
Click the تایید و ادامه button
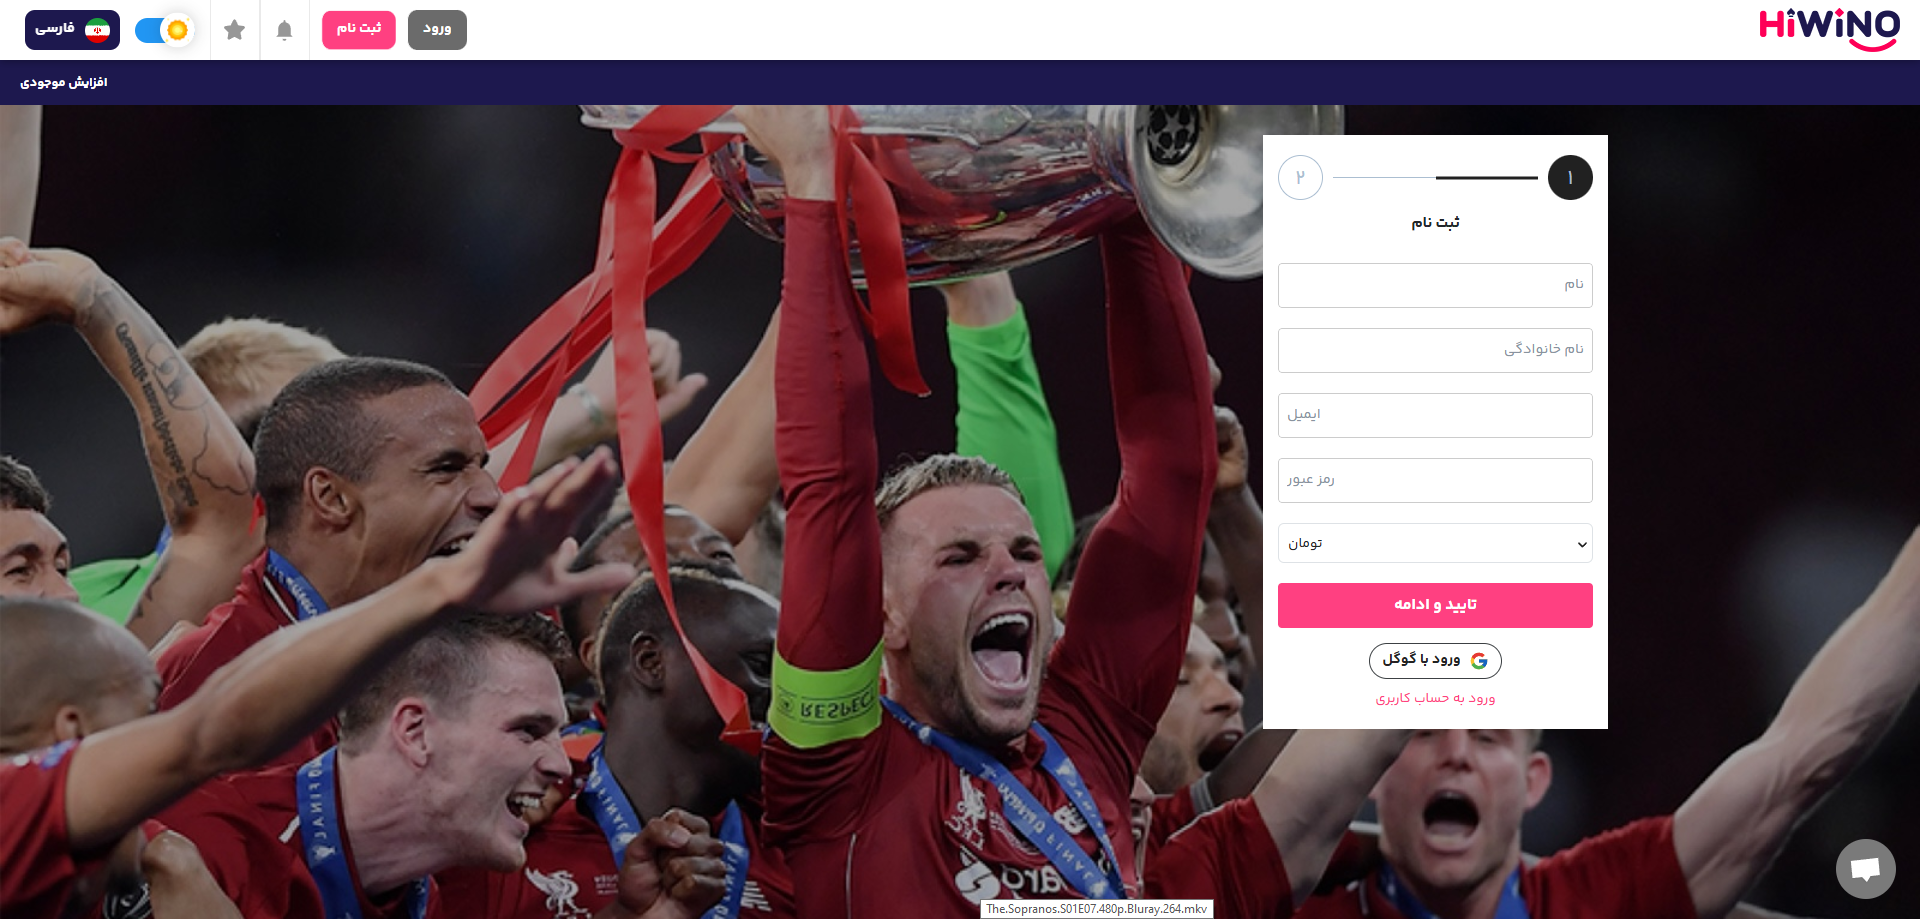click(x=1435, y=605)
